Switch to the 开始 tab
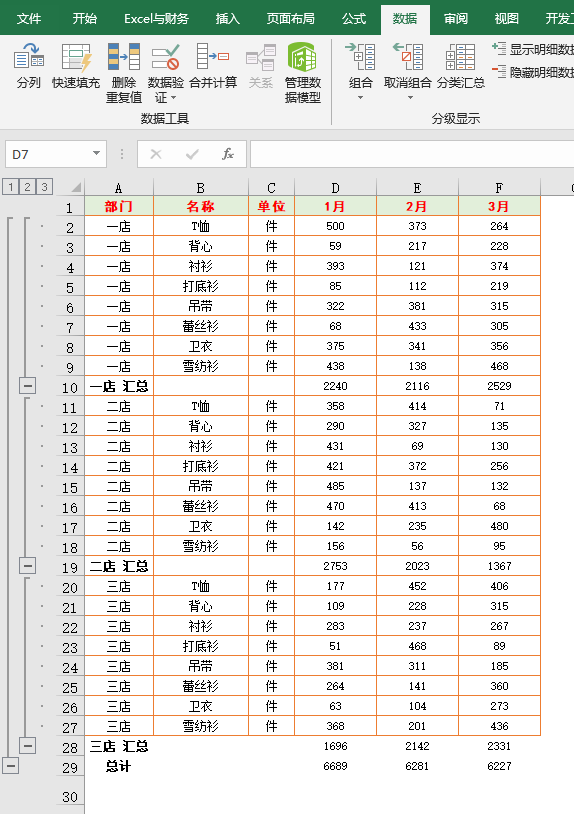This screenshot has height=814, width=574. pos(85,19)
